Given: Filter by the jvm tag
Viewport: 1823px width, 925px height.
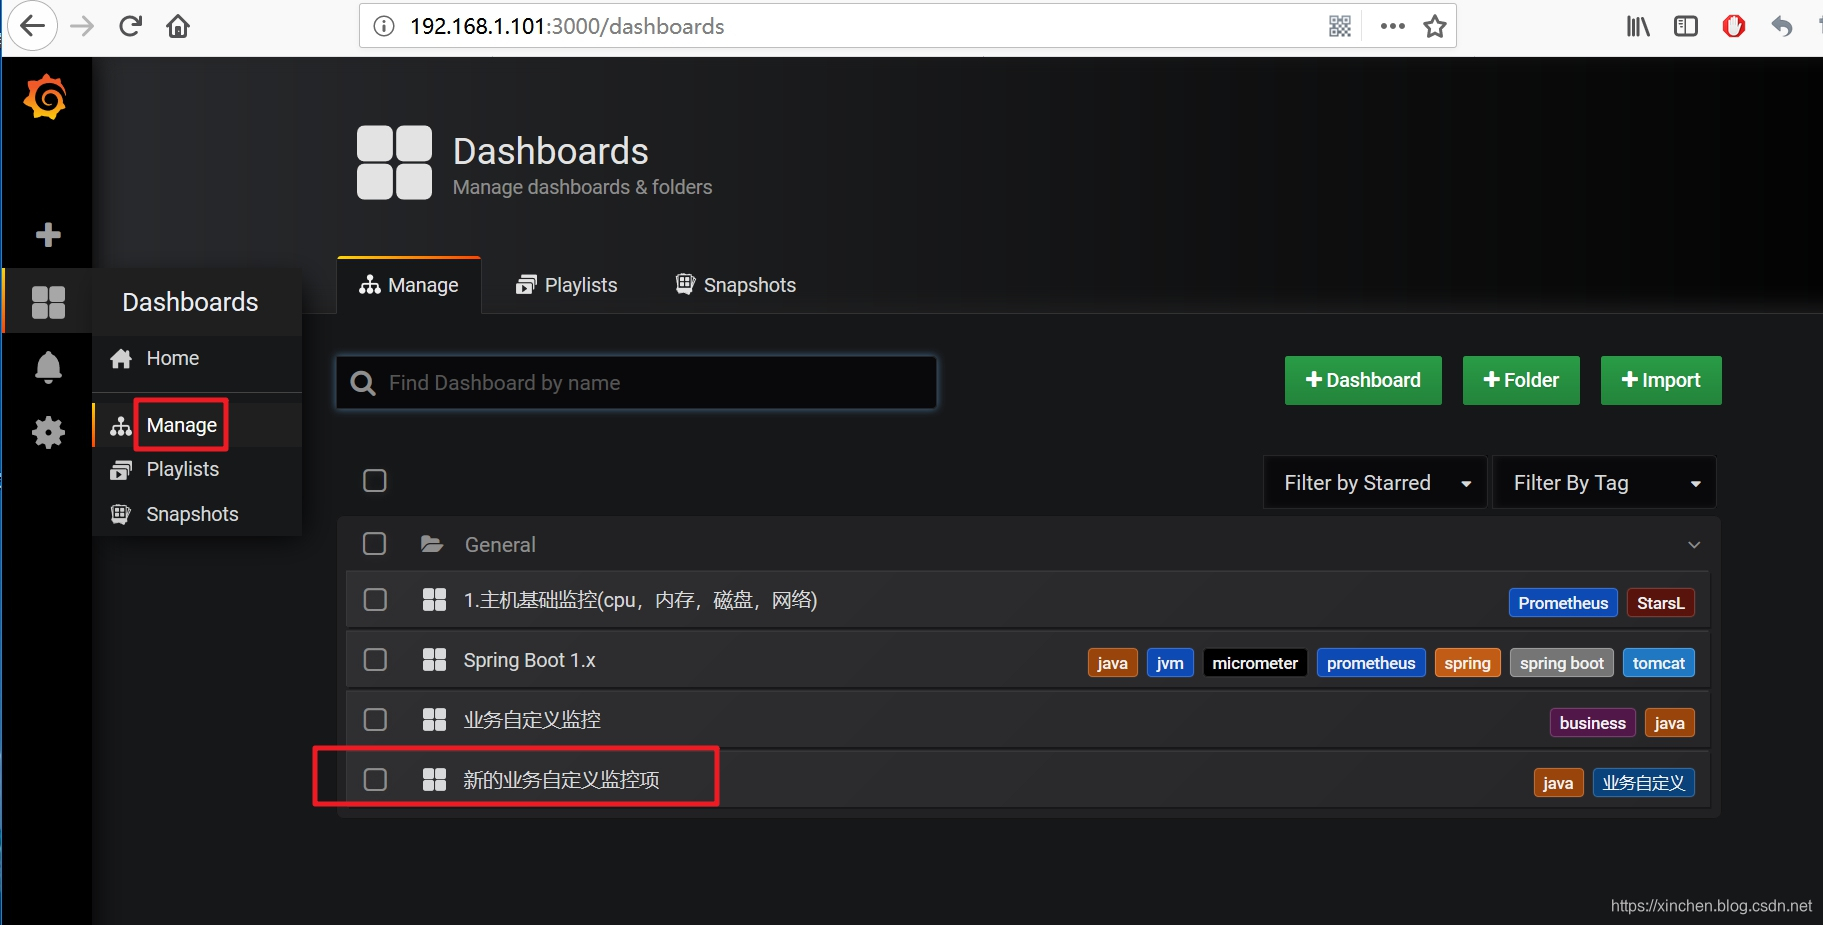Looking at the screenshot, I should click(x=1170, y=663).
